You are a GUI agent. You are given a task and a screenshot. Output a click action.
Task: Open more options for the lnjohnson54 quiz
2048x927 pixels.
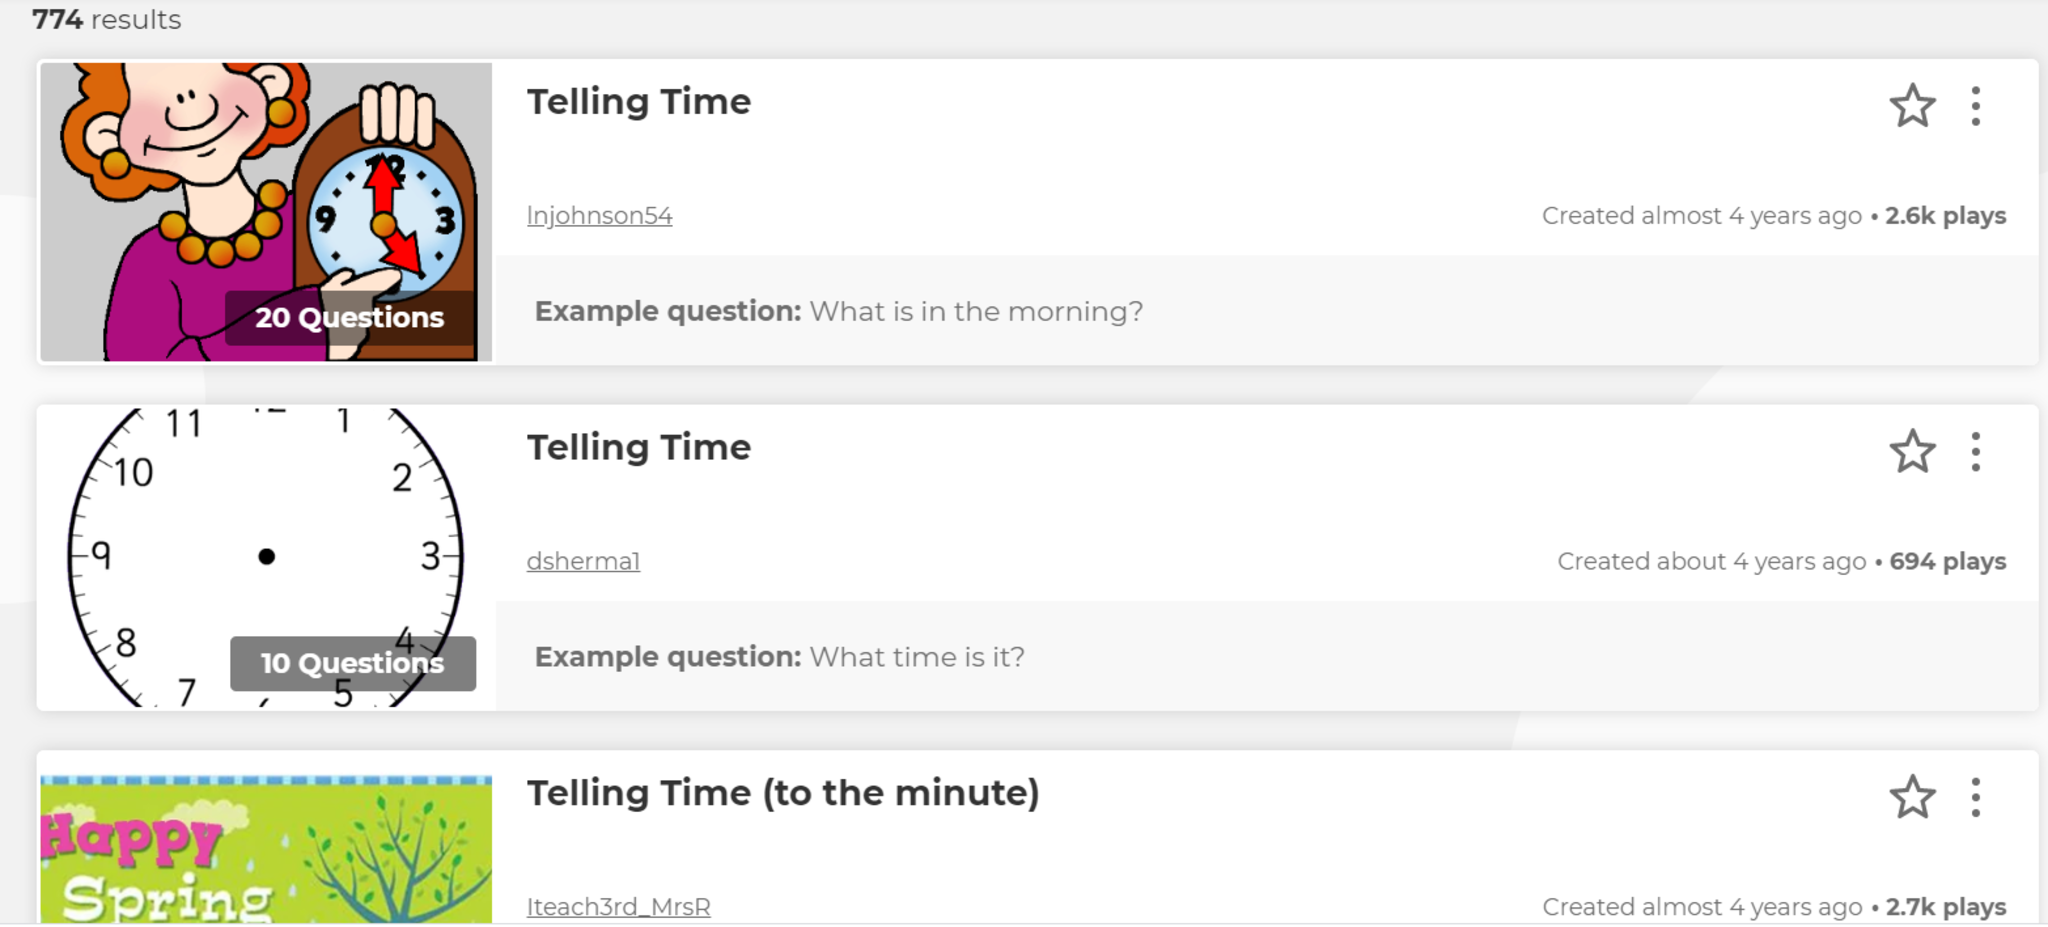point(1975,105)
